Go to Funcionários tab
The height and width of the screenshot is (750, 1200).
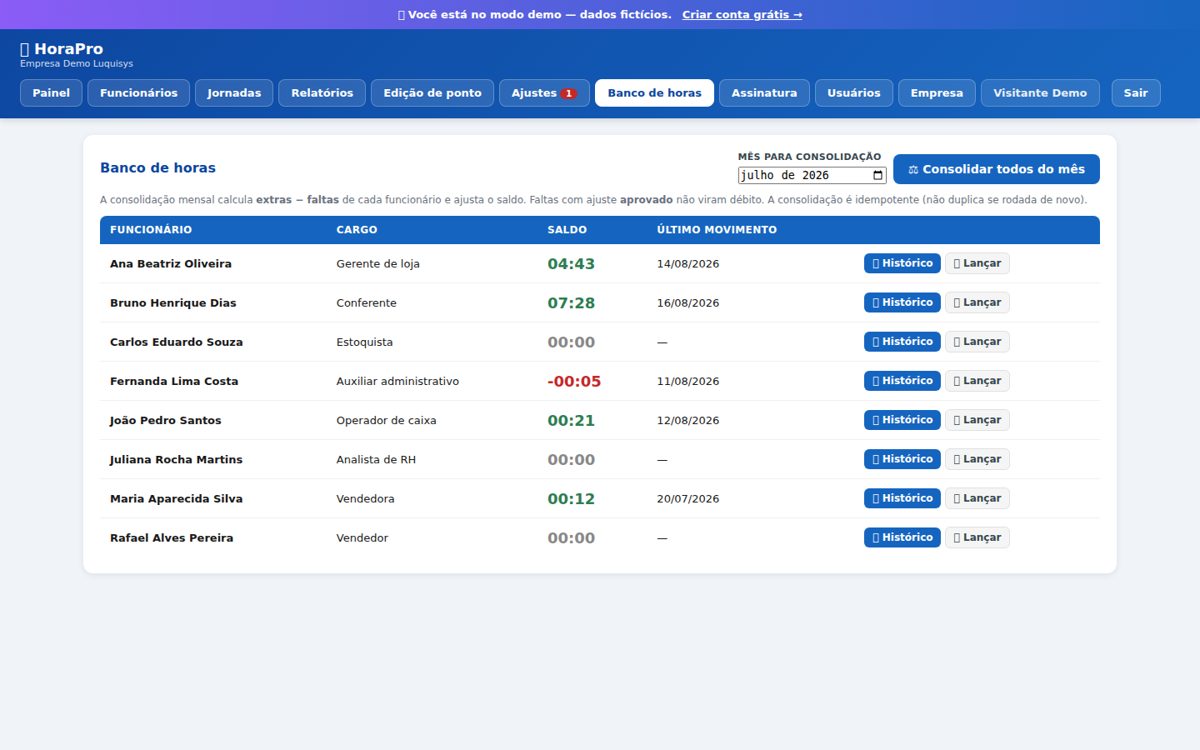point(139,93)
